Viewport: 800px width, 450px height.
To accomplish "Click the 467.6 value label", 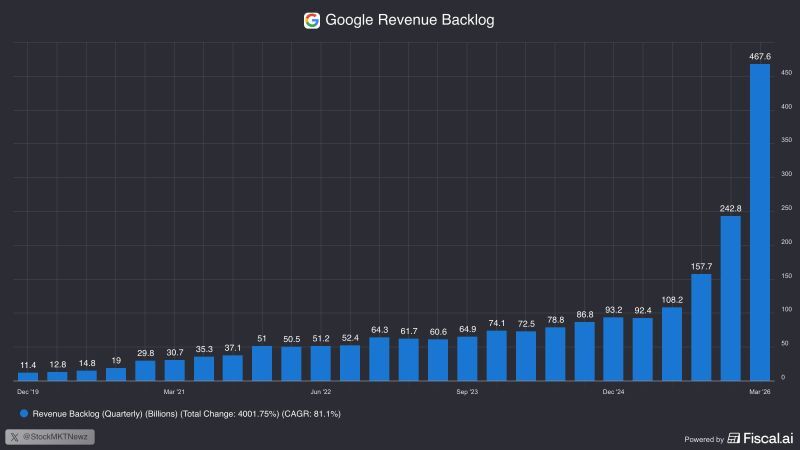I will coord(760,57).
